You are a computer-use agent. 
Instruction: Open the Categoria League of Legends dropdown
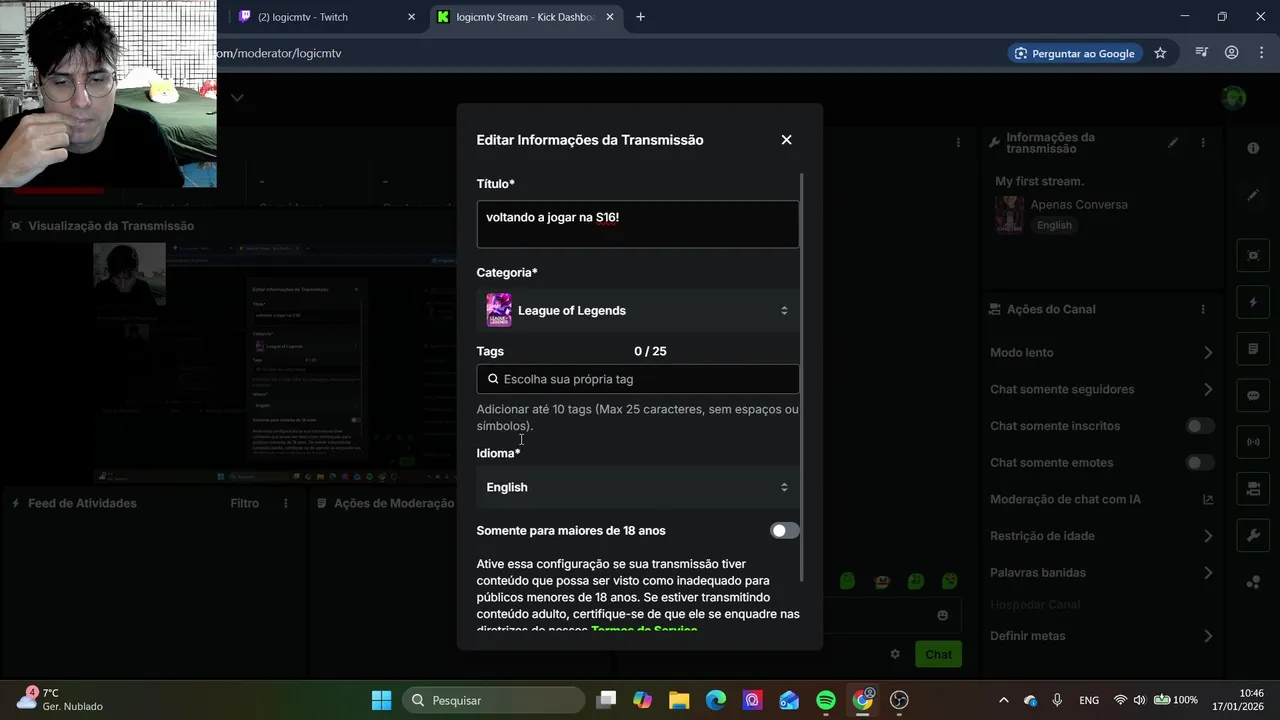[638, 310]
